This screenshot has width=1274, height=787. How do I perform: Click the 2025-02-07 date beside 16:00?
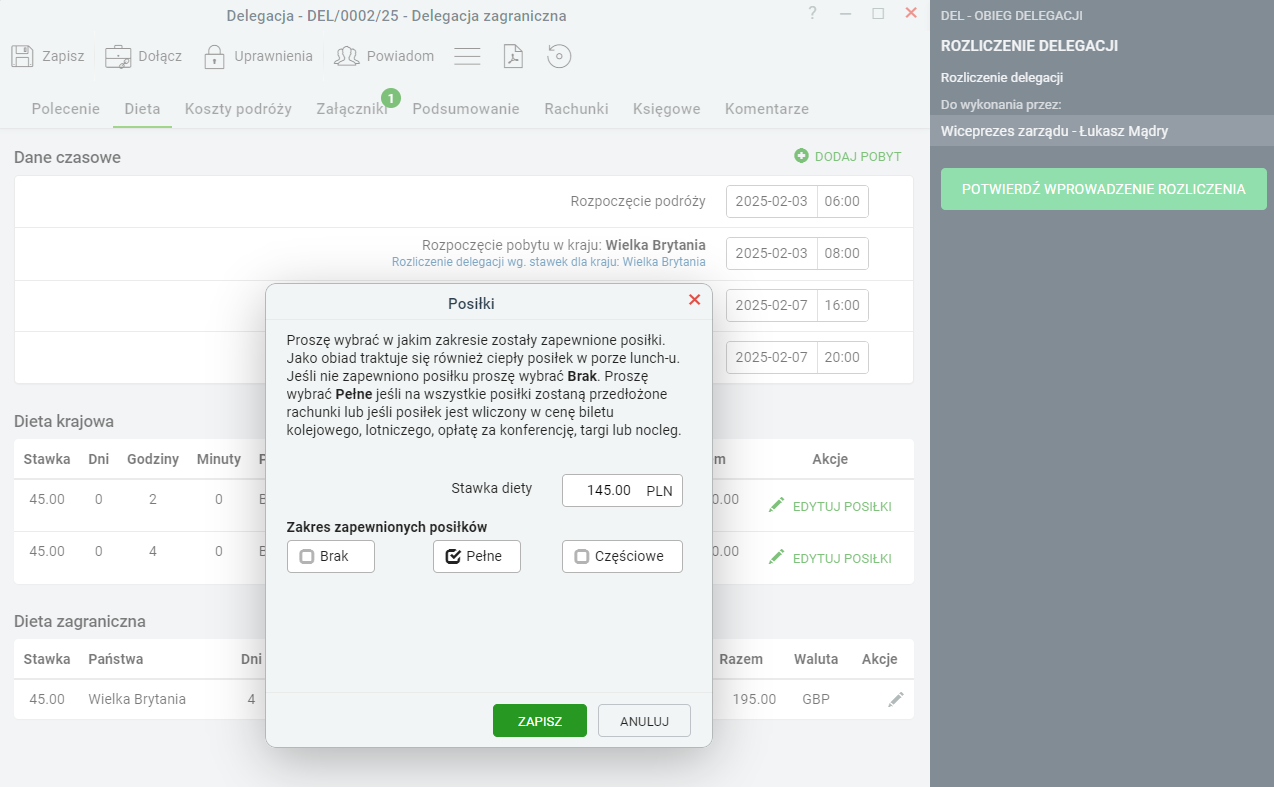(x=771, y=305)
